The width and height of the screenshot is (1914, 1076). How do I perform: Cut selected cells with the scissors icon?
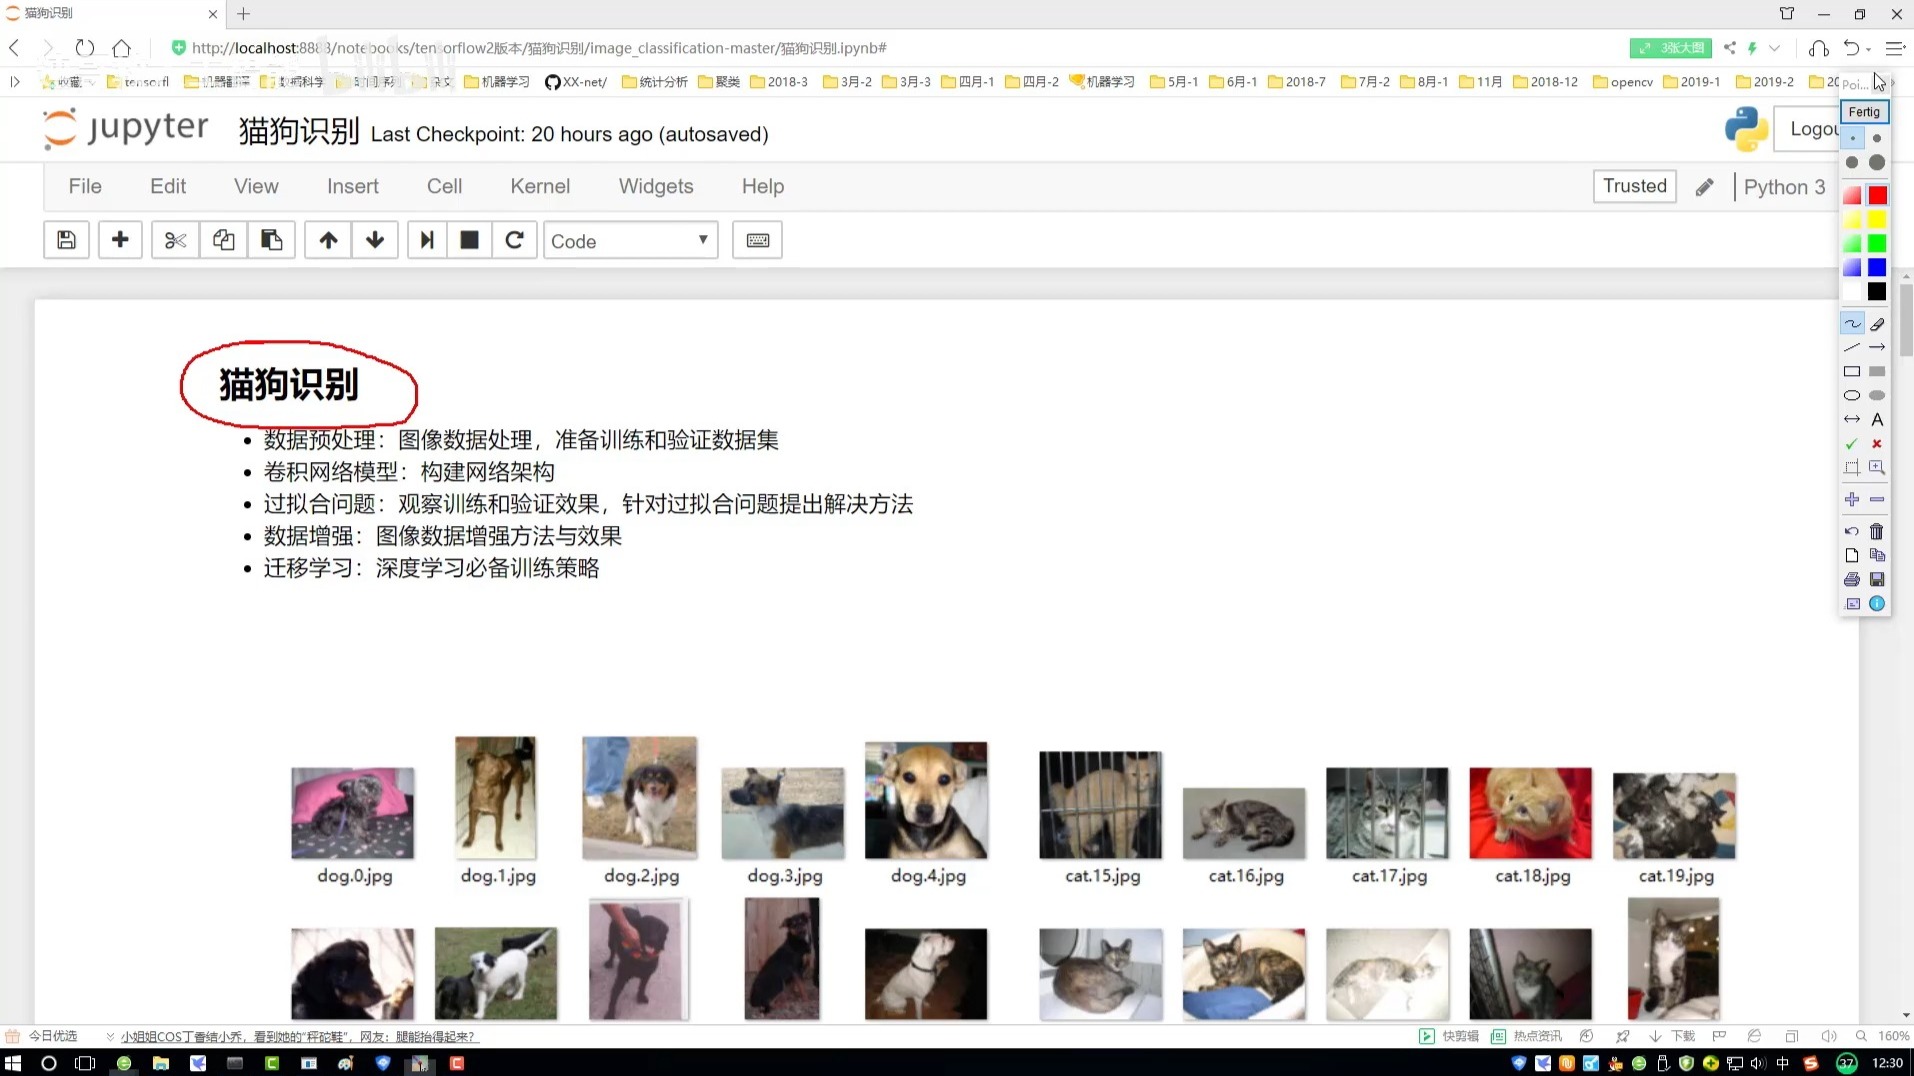[x=175, y=240]
